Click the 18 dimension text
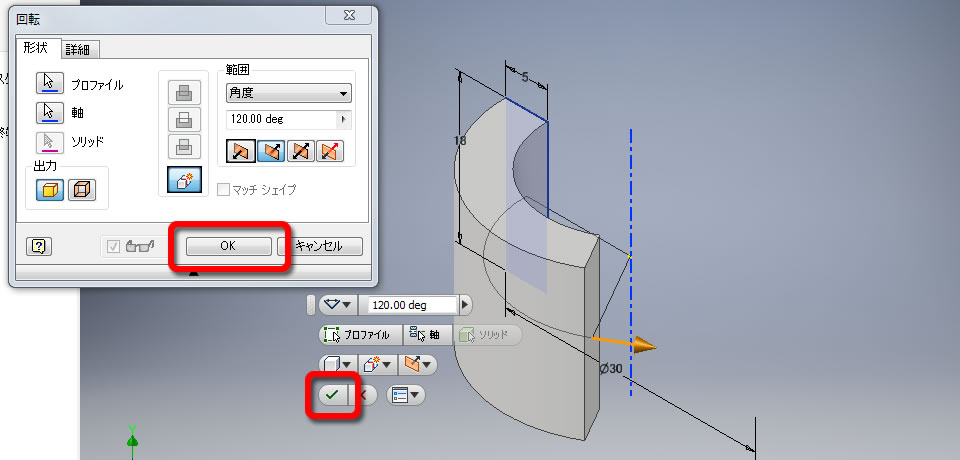The width and height of the screenshot is (960, 460). [460, 140]
